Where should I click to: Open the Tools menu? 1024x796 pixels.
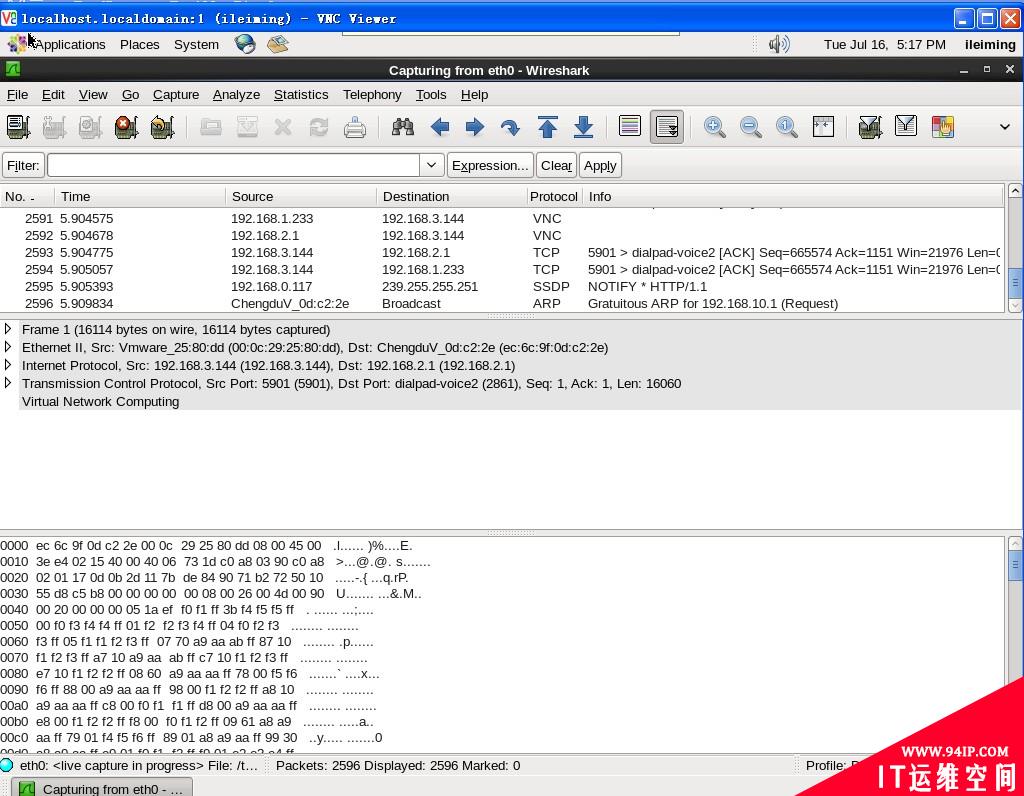tap(431, 95)
